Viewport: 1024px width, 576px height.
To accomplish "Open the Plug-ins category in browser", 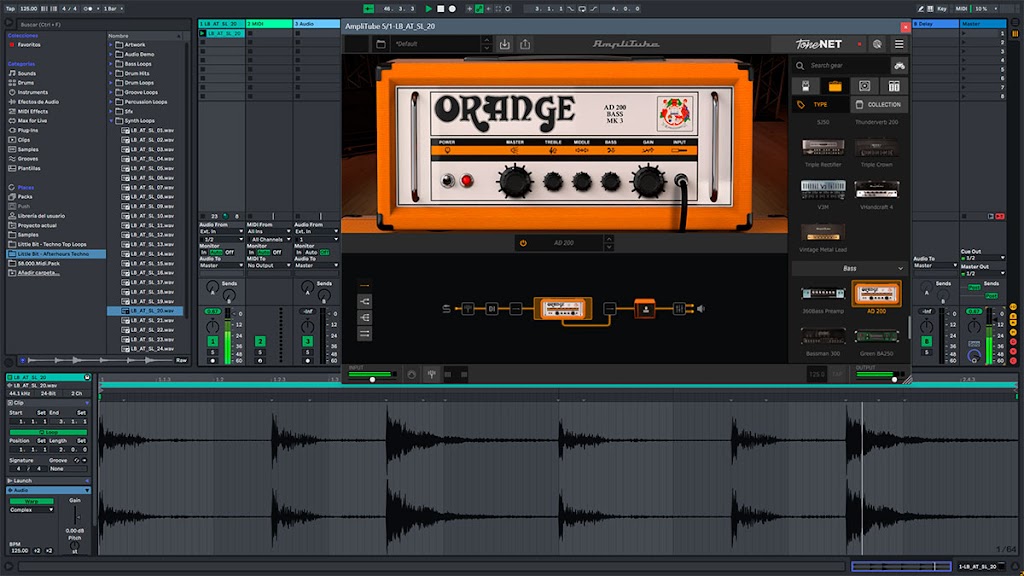I will pos(27,130).
